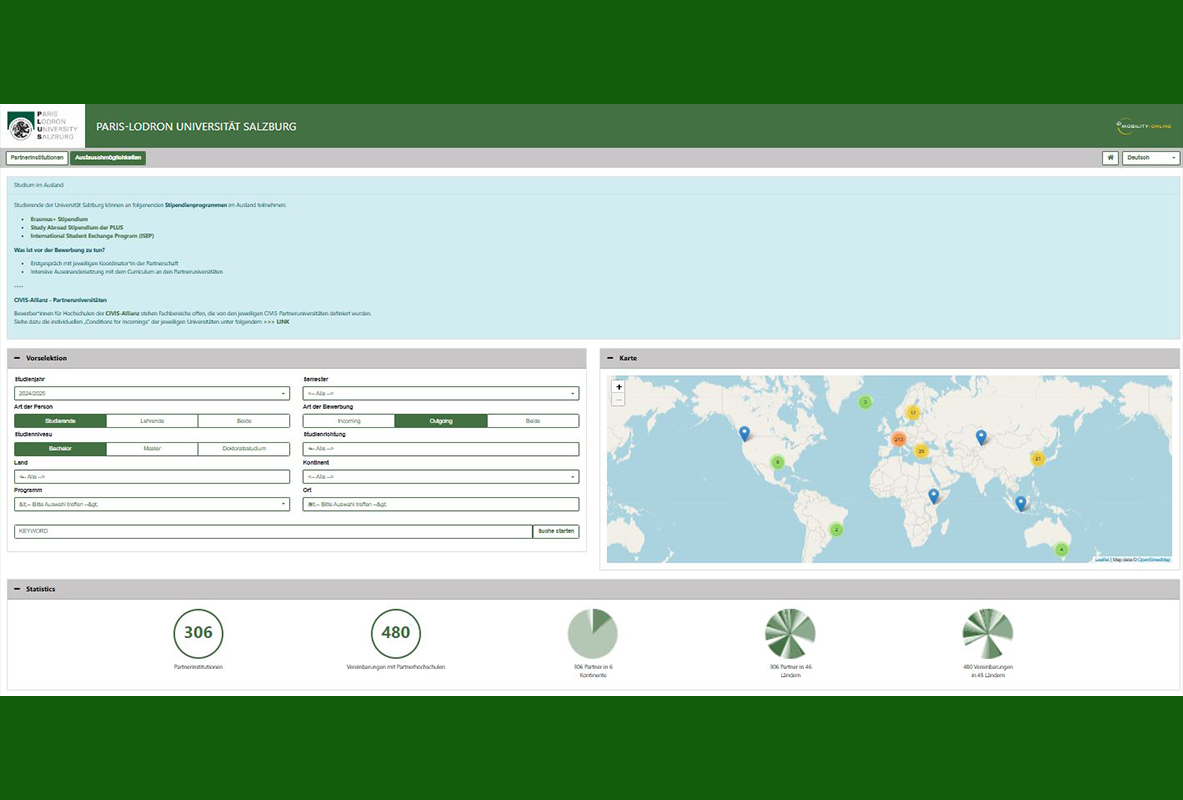Select Lehrende as person type
Image resolution: width=1183 pixels, height=800 pixels.
[152, 421]
